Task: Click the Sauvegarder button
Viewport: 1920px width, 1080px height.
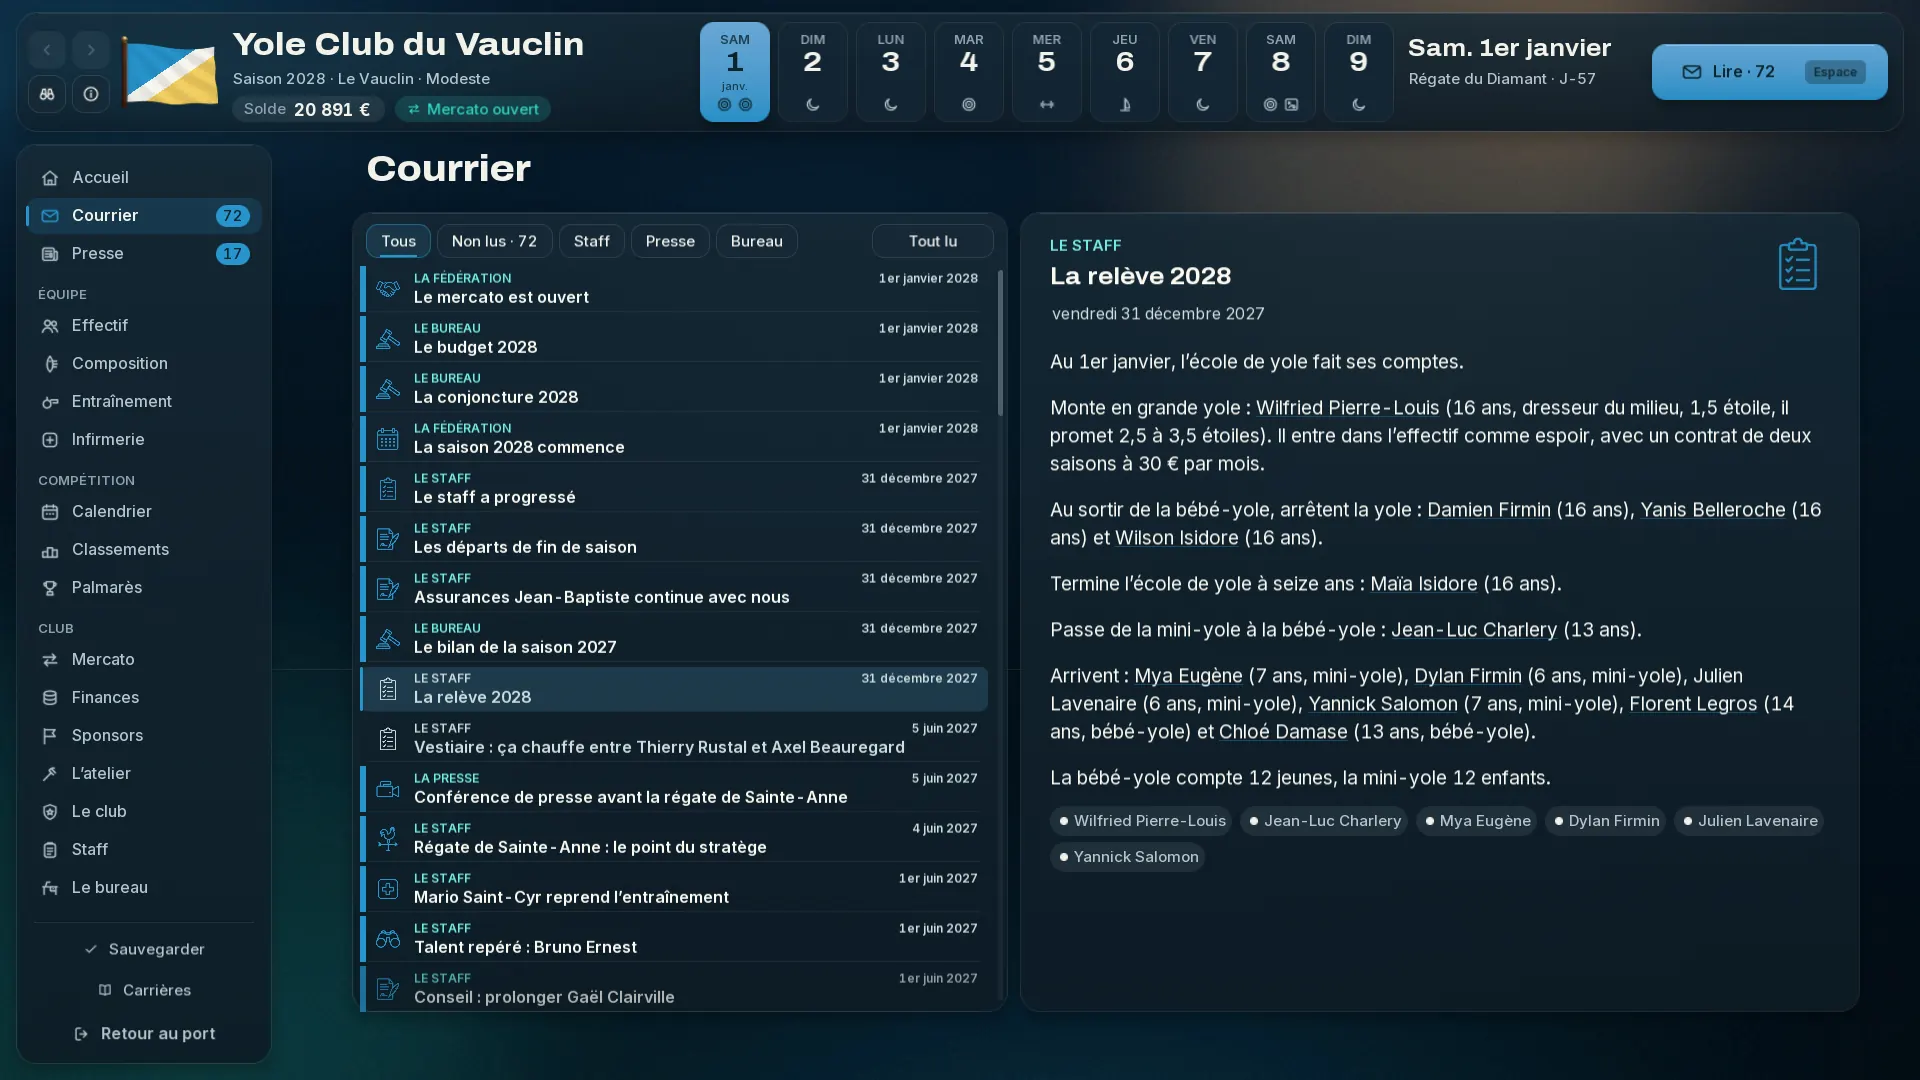Action: pyautogui.click(x=144, y=949)
